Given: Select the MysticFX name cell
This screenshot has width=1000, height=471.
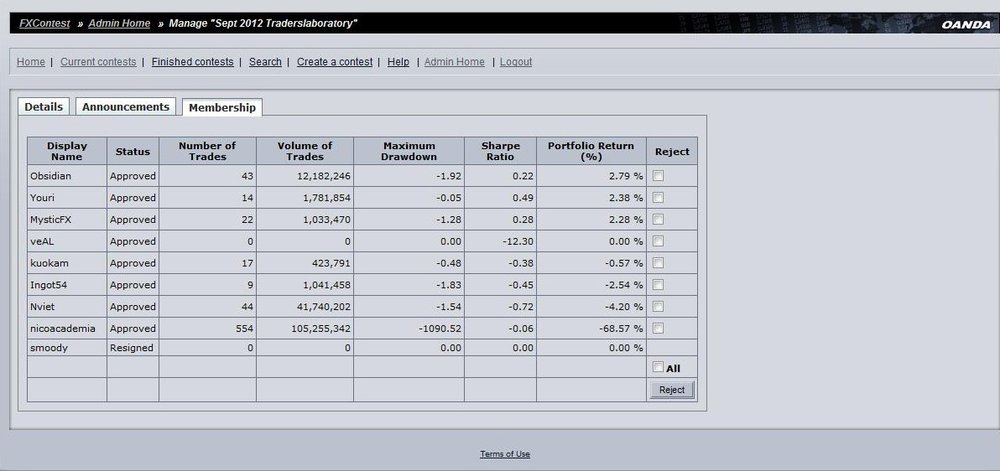Looking at the screenshot, I should pos(67,219).
